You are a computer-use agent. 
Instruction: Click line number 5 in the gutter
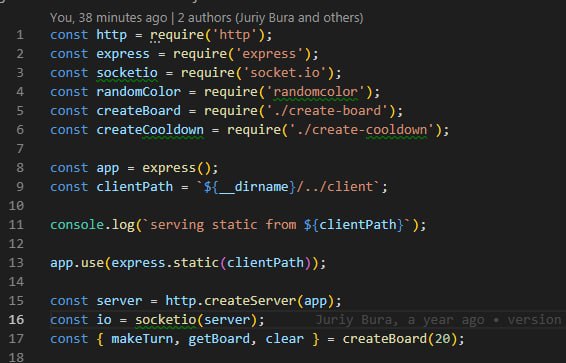click(20, 110)
